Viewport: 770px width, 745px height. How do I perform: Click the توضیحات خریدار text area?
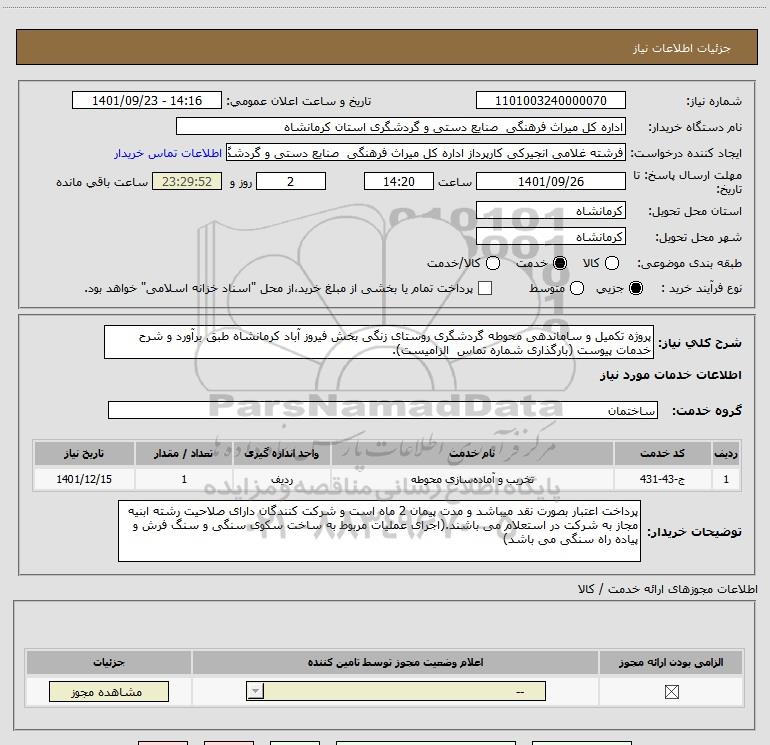click(379, 531)
